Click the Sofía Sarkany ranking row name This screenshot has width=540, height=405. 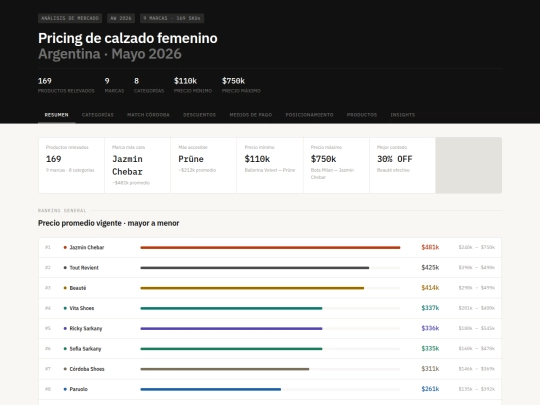click(x=85, y=349)
